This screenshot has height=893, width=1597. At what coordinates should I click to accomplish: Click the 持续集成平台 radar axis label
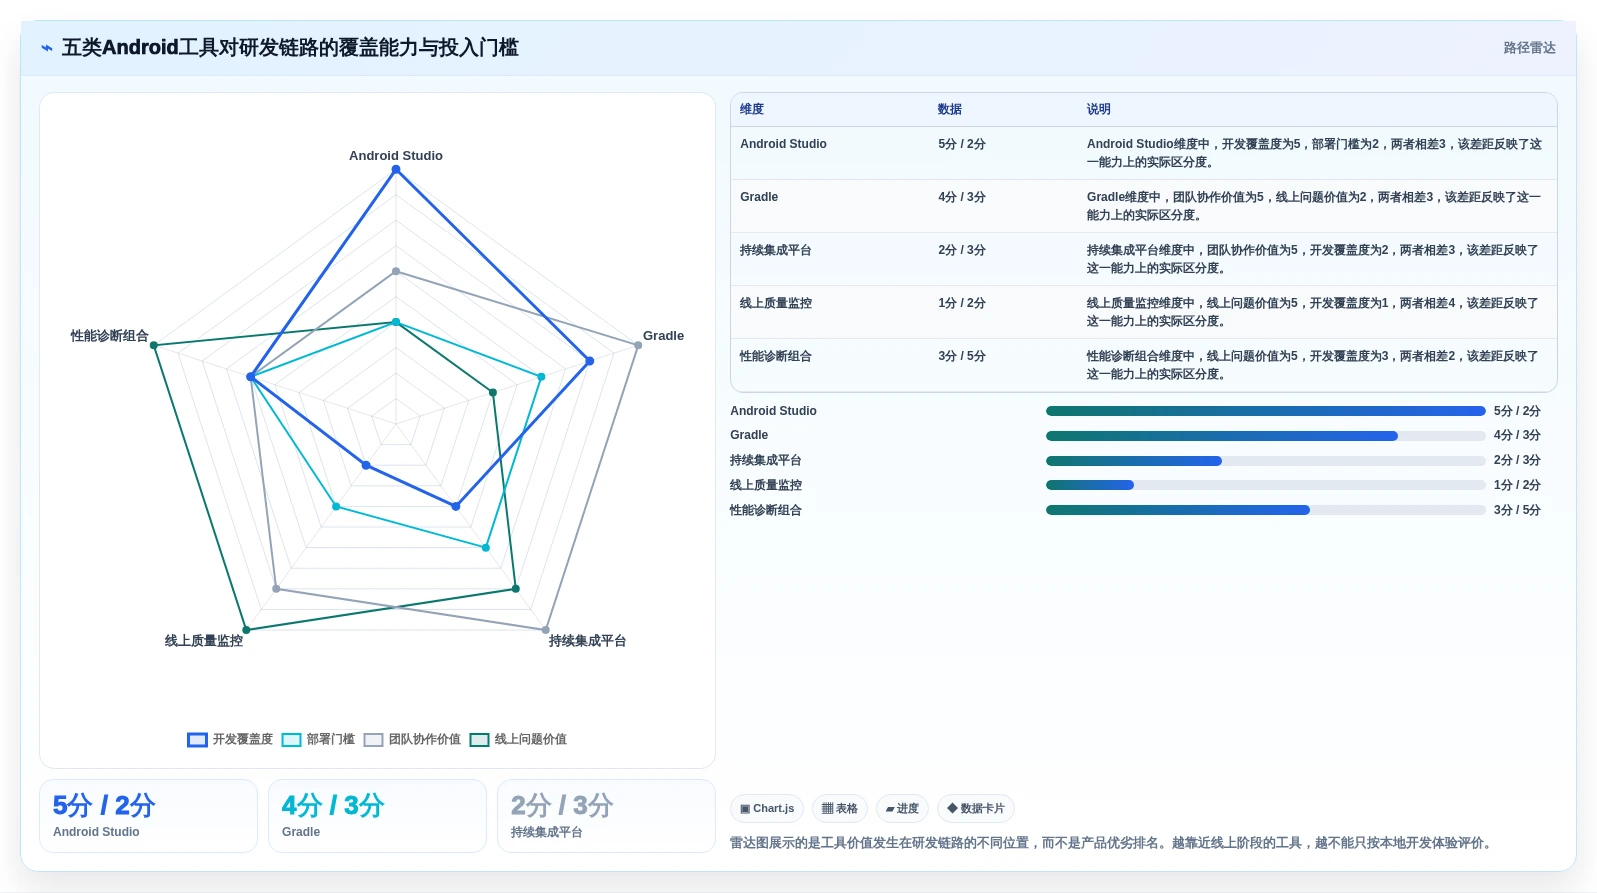[x=587, y=641]
